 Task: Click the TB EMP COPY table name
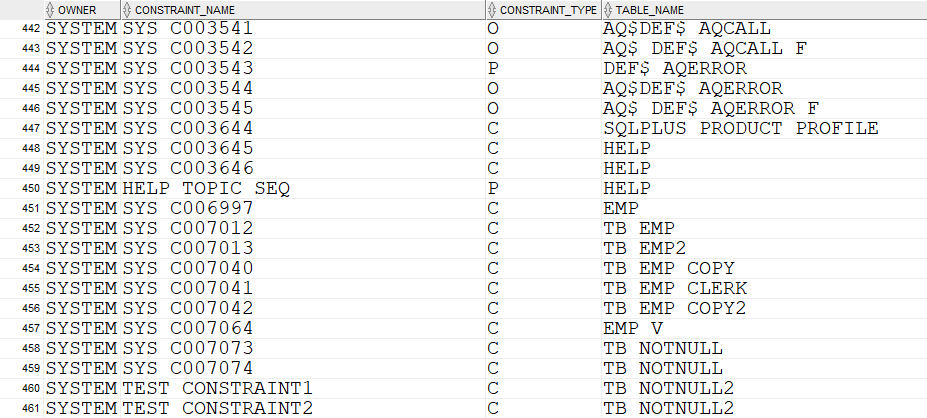(669, 268)
